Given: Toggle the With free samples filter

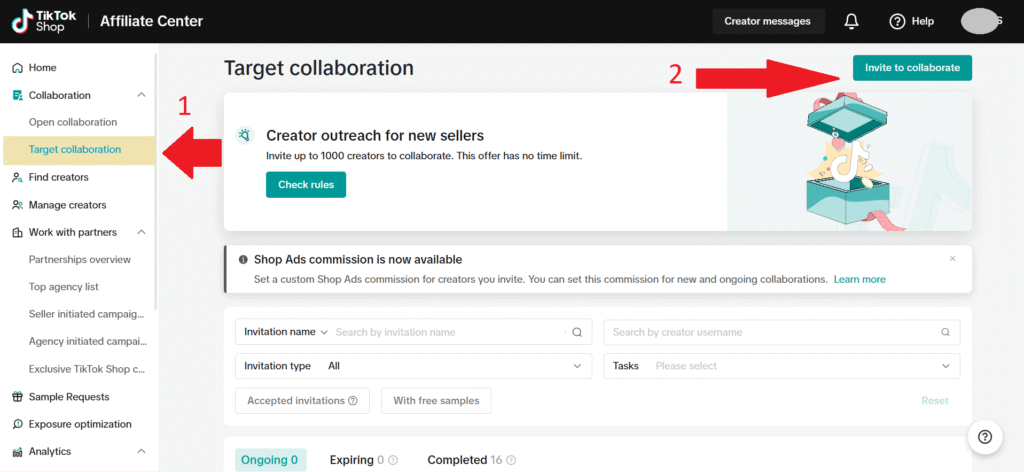Looking at the screenshot, I should (436, 401).
